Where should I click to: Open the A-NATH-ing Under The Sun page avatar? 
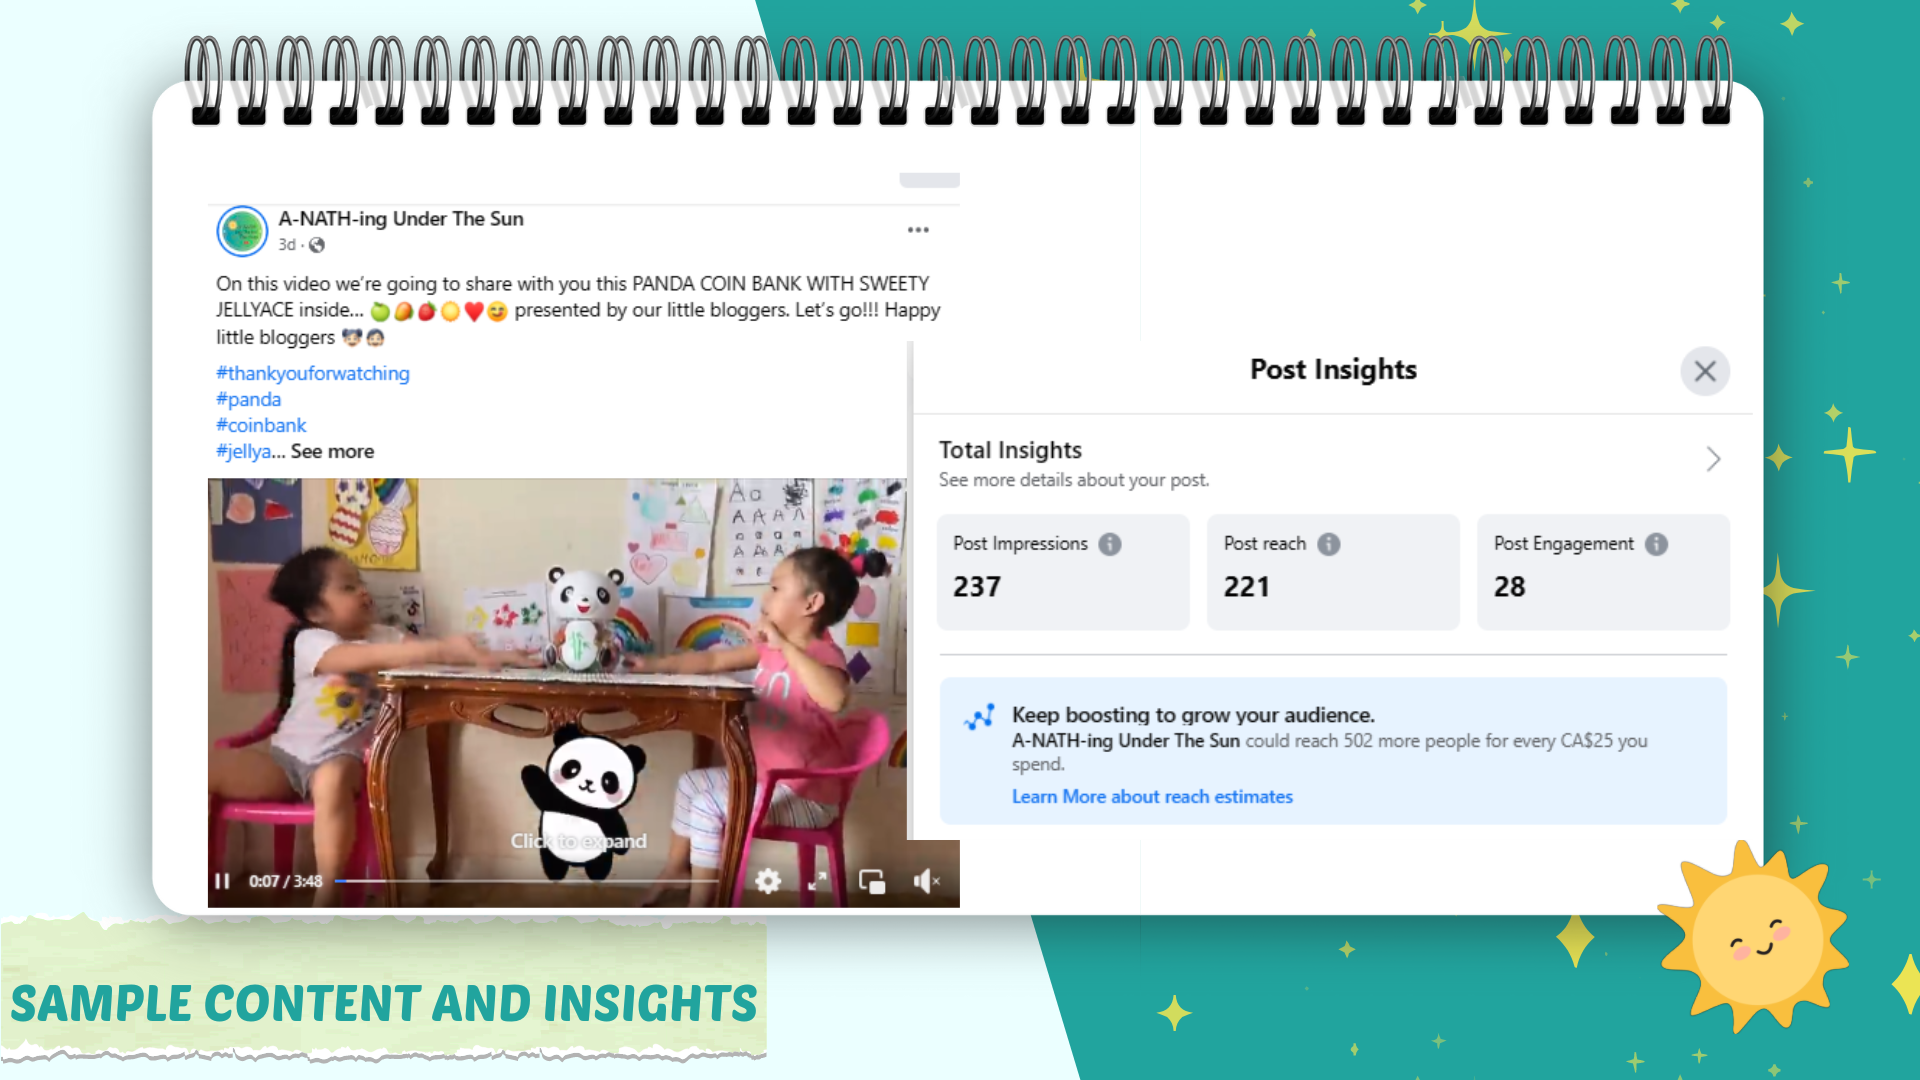click(x=242, y=231)
